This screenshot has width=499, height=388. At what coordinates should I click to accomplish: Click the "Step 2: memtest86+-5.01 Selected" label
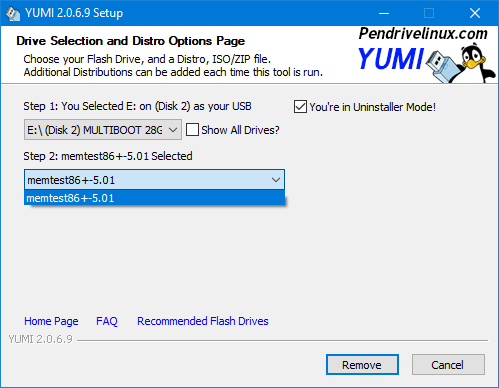tap(108, 156)
